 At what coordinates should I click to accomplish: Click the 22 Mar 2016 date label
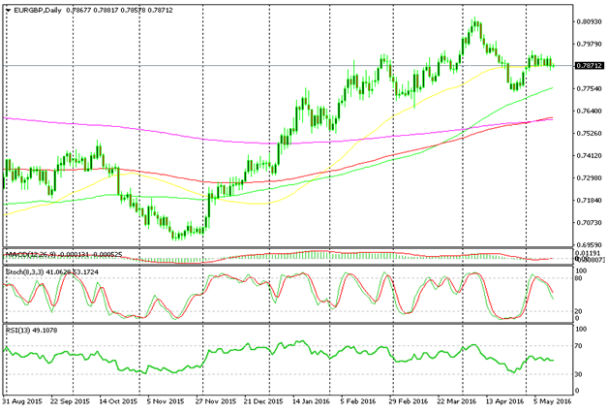(457, 402)
